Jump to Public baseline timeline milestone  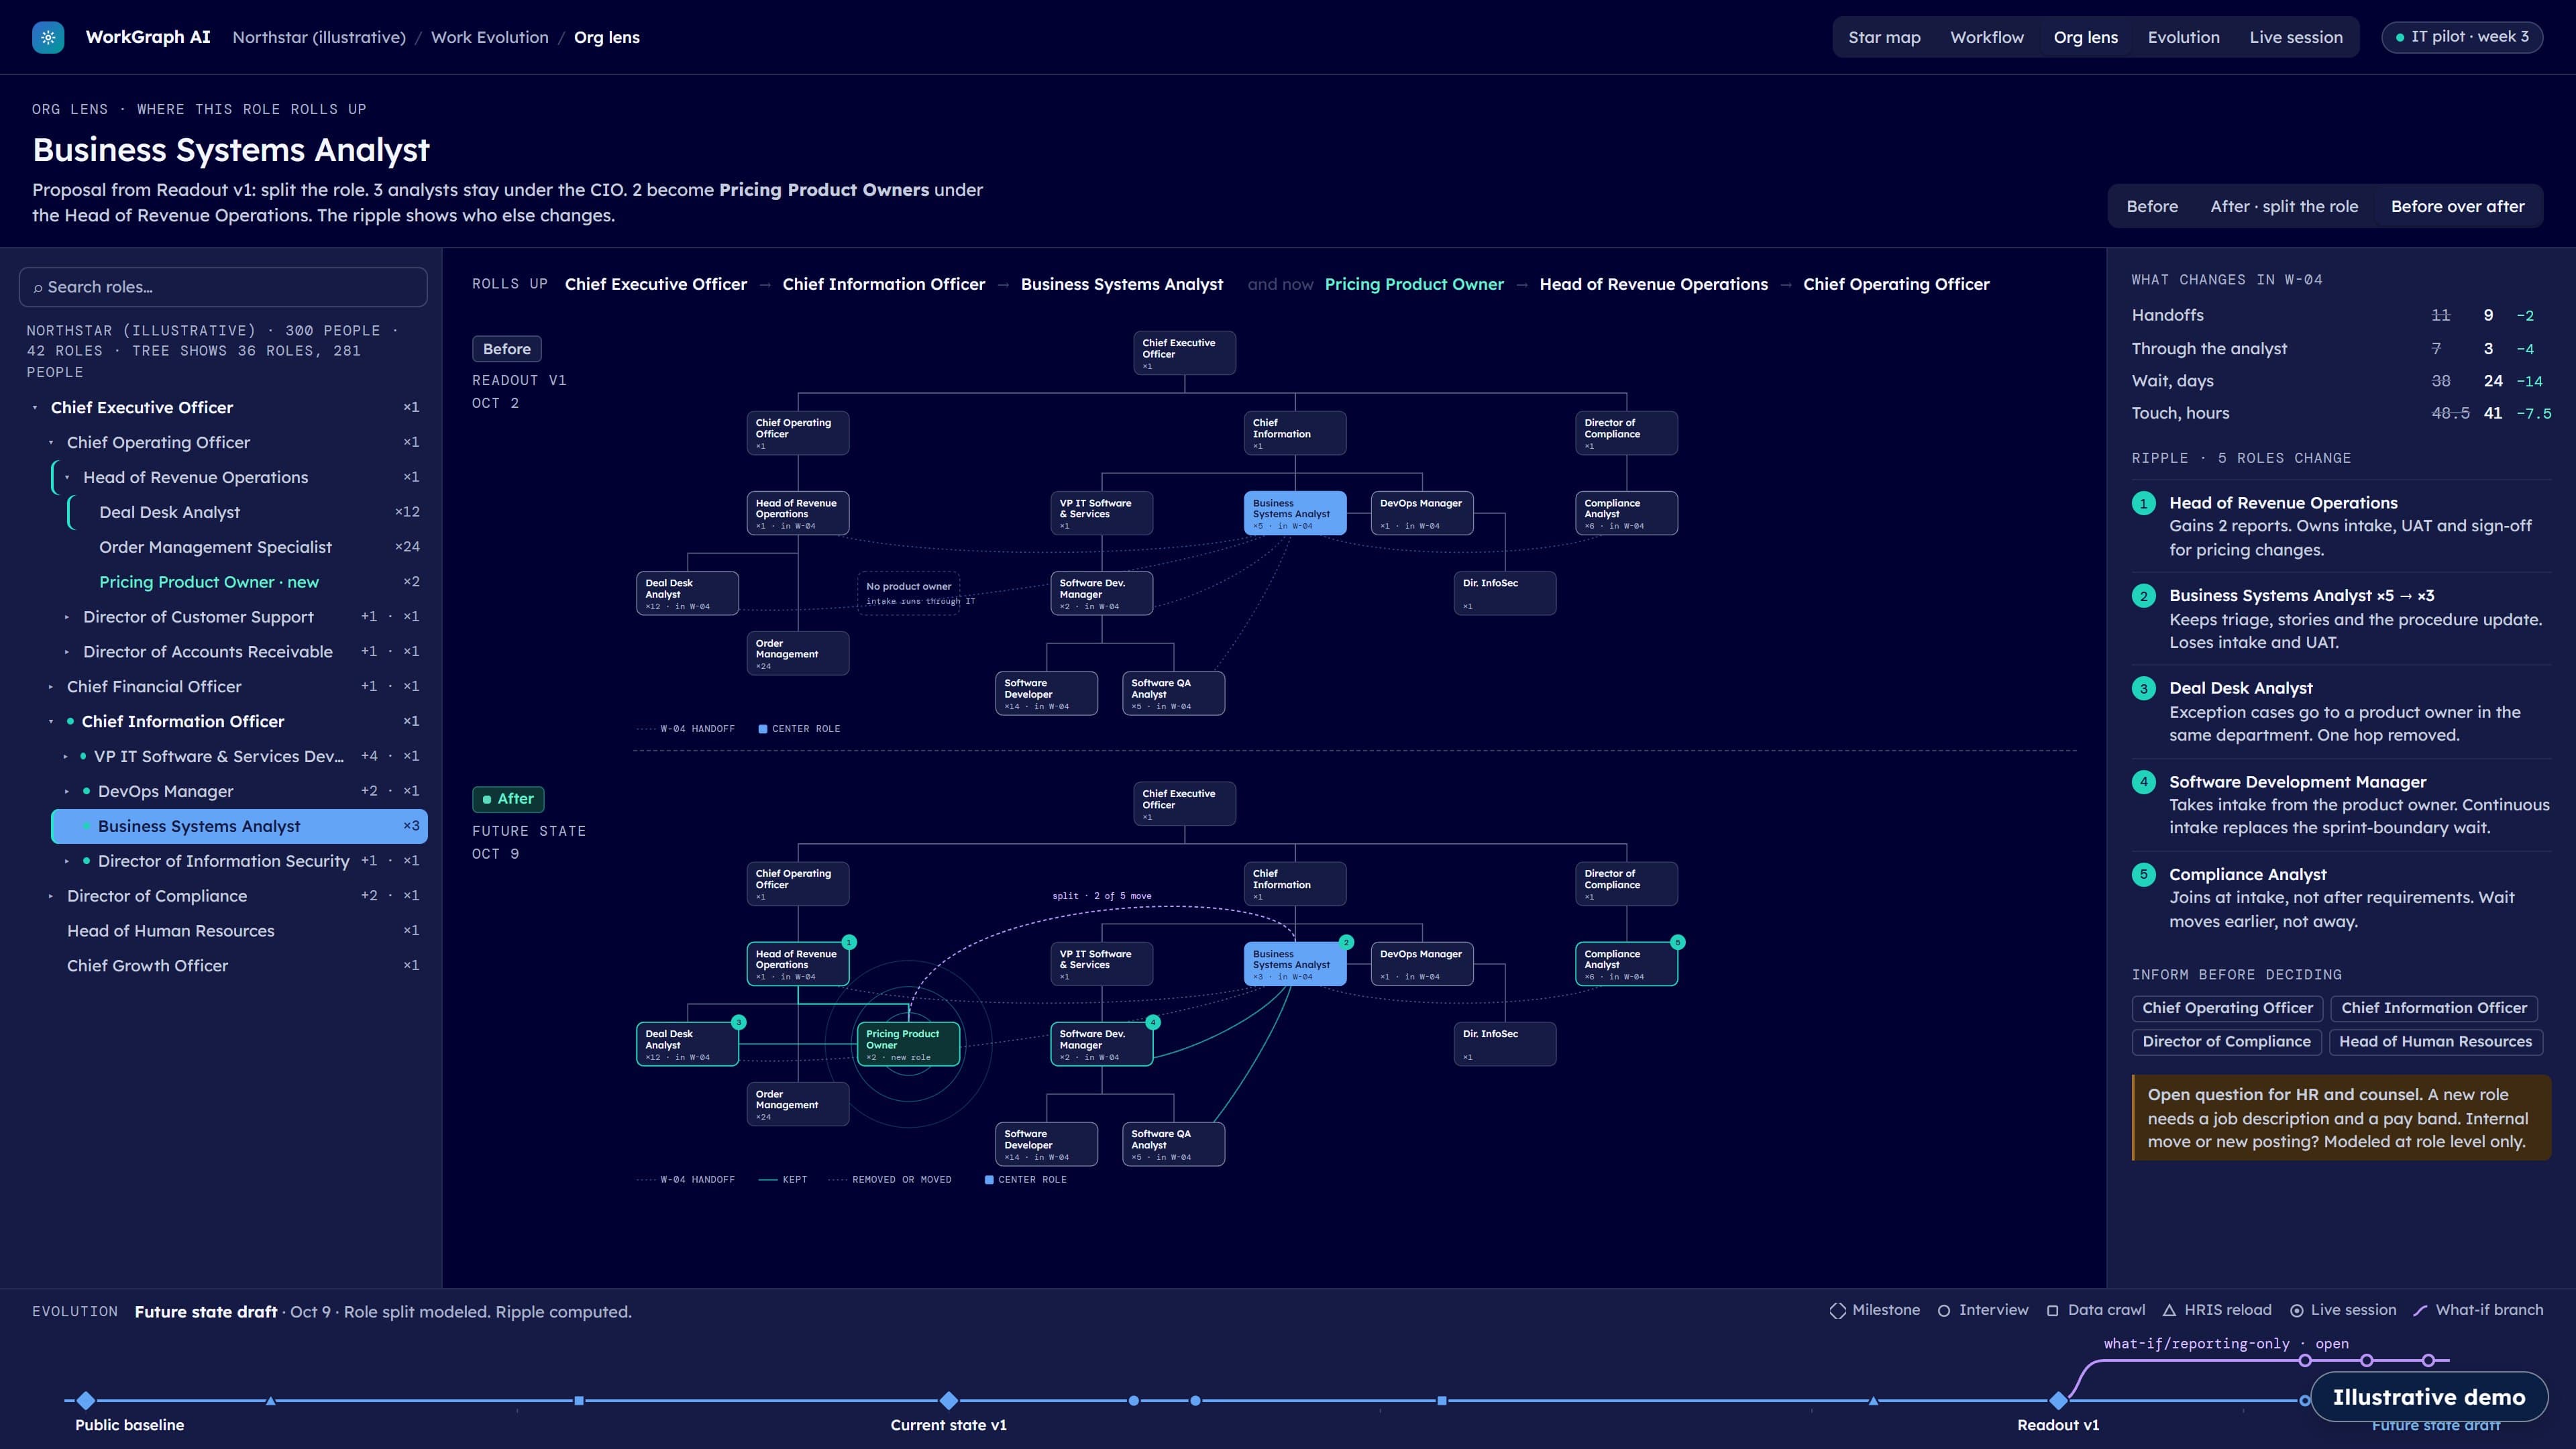point(86,1400)
